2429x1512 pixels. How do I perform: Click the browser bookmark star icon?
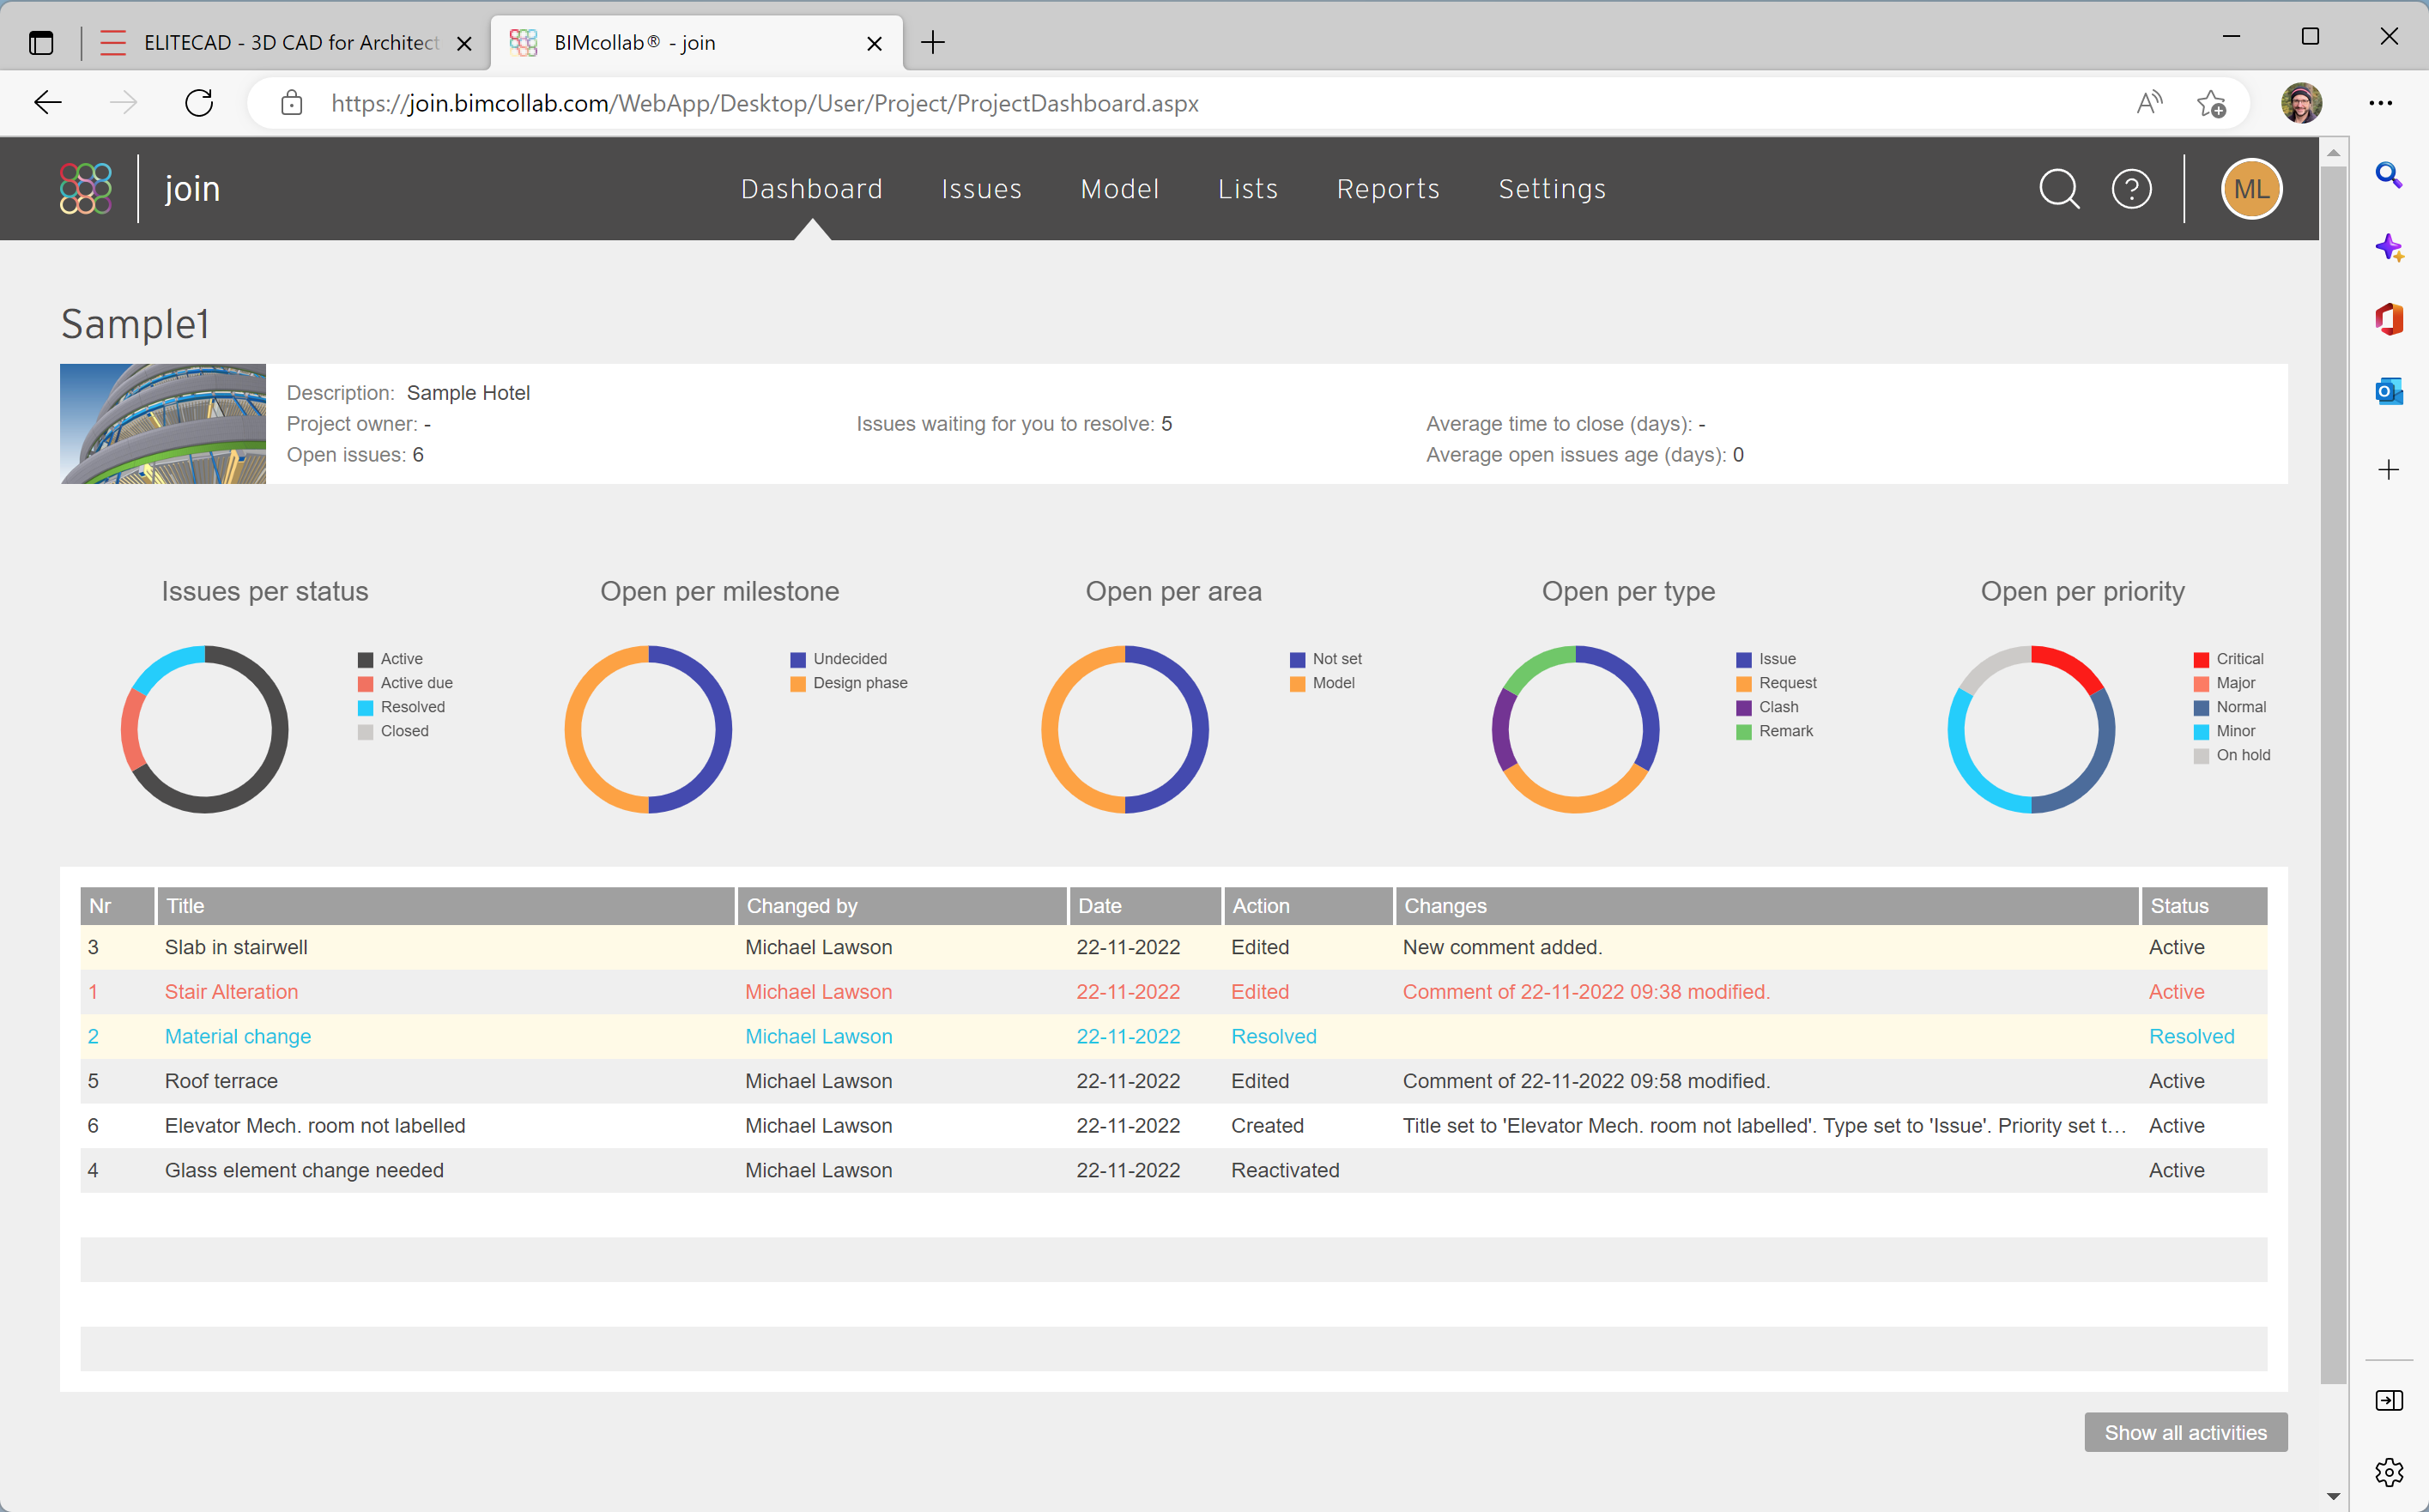point(2209,101)
